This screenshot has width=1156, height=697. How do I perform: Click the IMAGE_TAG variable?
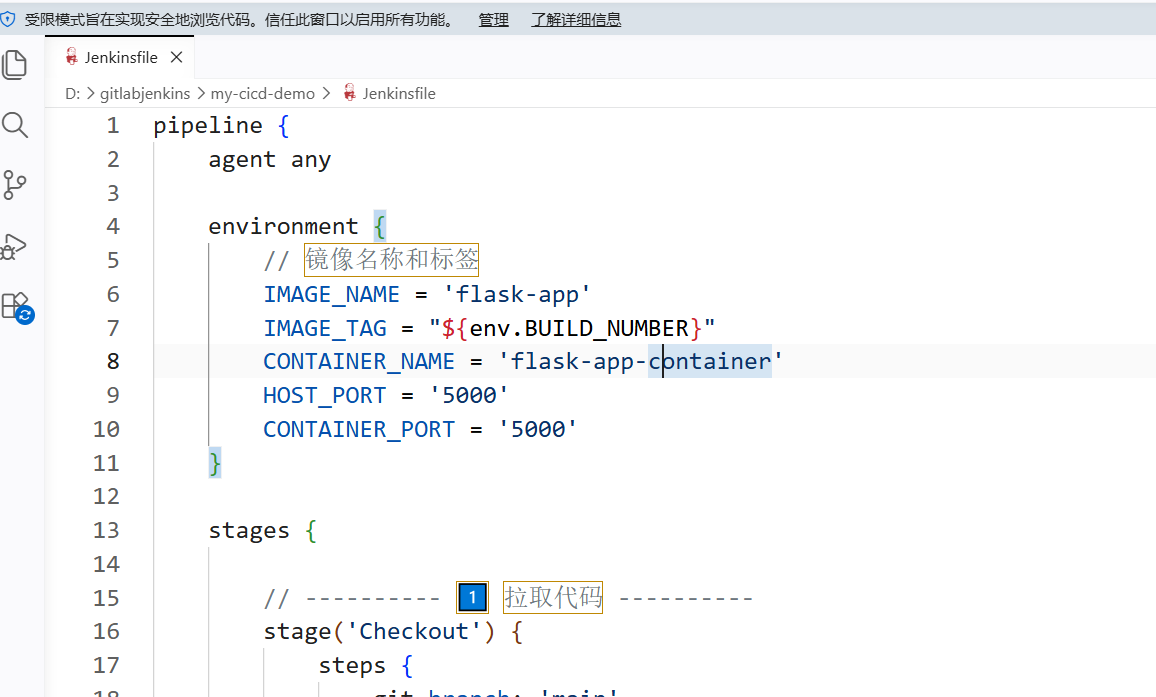(x=325, y=328)
